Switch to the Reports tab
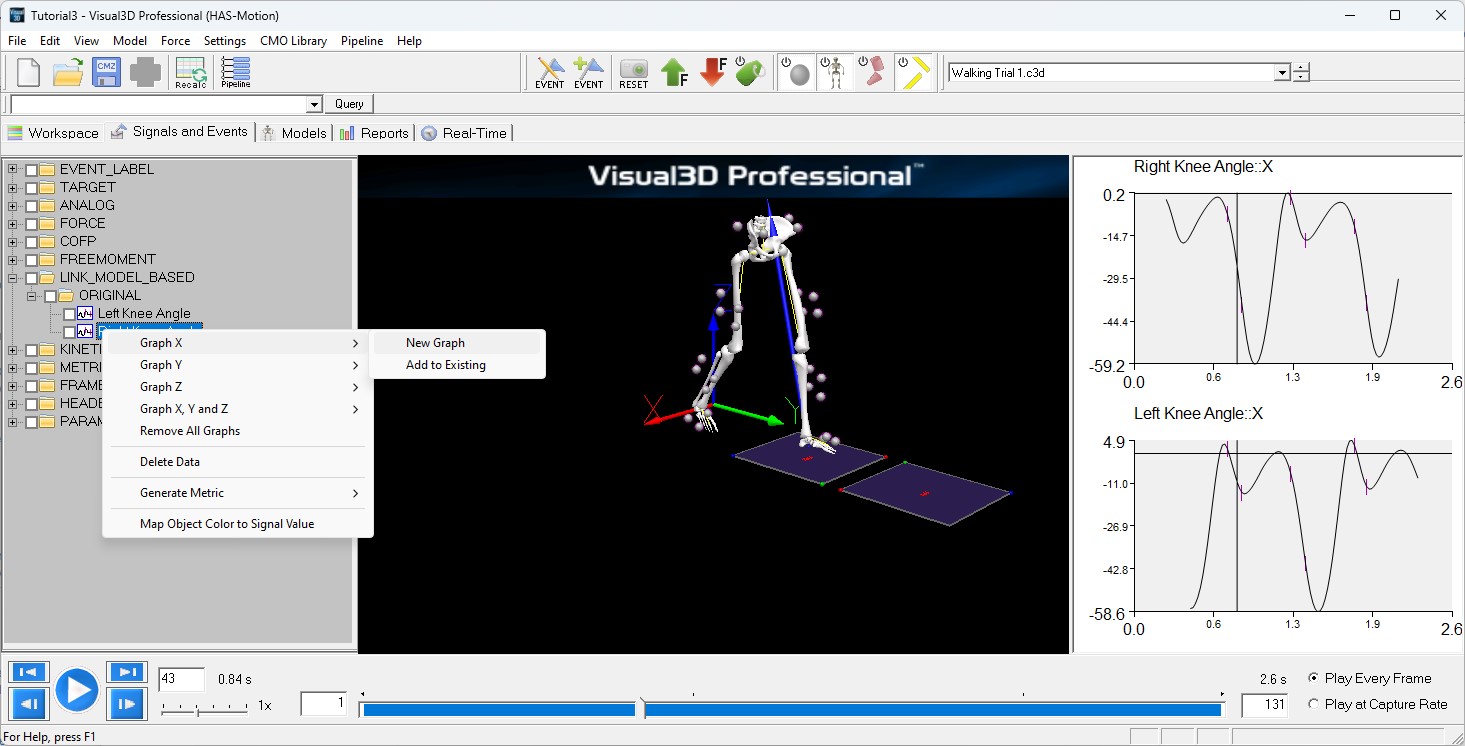The image size is (1465, 746). [373, 132]
